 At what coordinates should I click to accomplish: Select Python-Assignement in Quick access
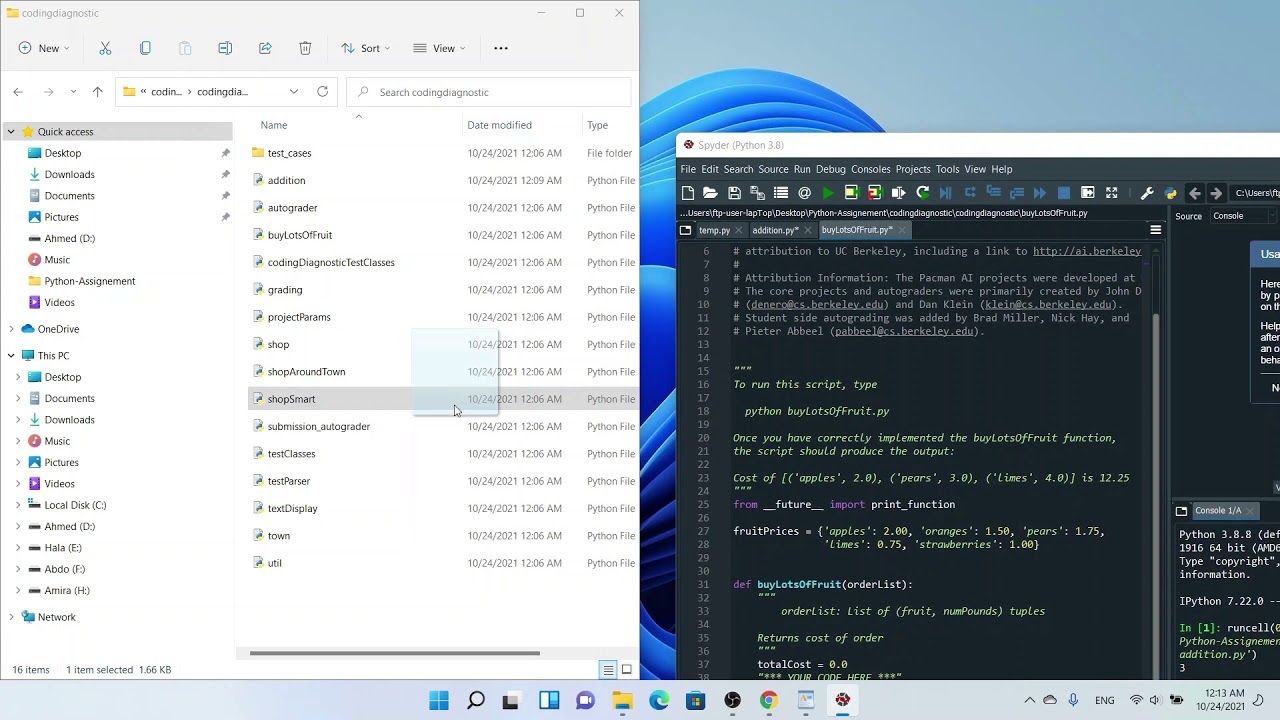click(x=89, y=281)
